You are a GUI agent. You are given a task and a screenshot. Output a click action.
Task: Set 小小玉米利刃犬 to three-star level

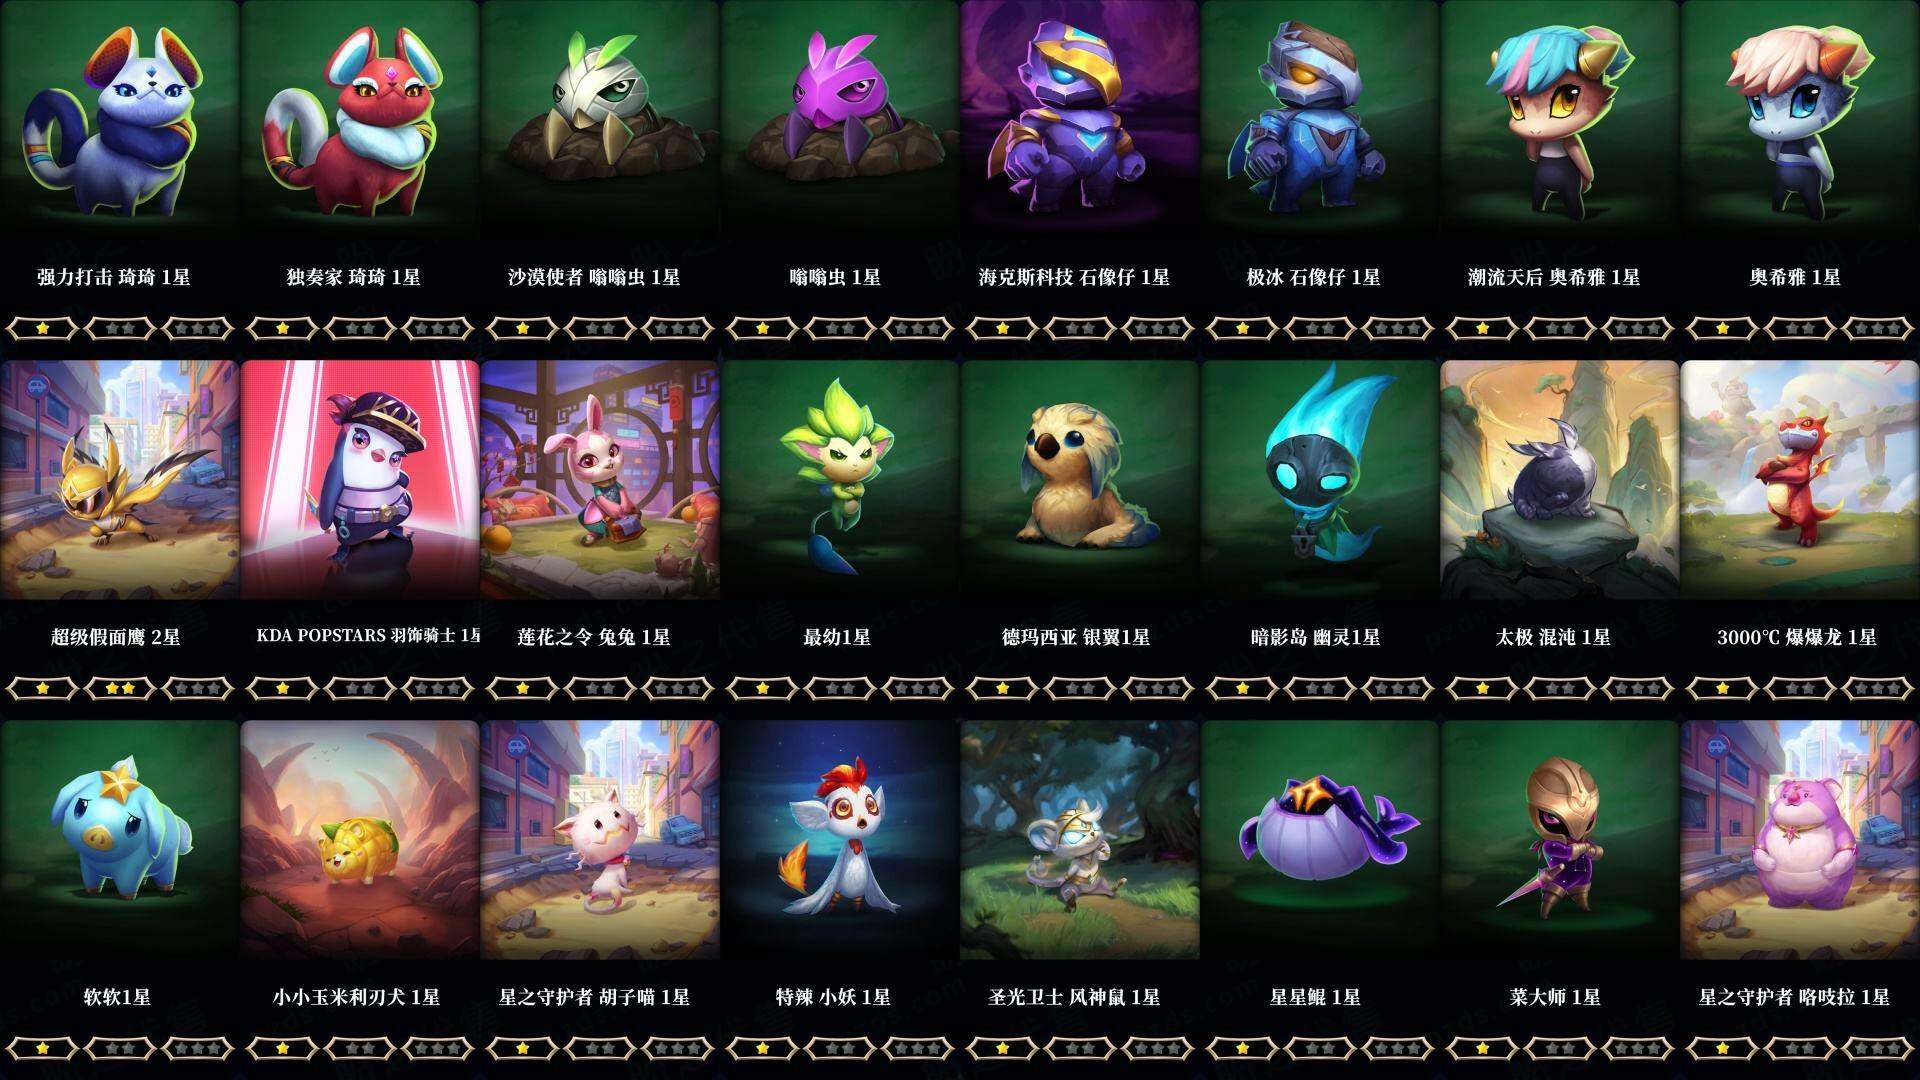[438, 1048]
